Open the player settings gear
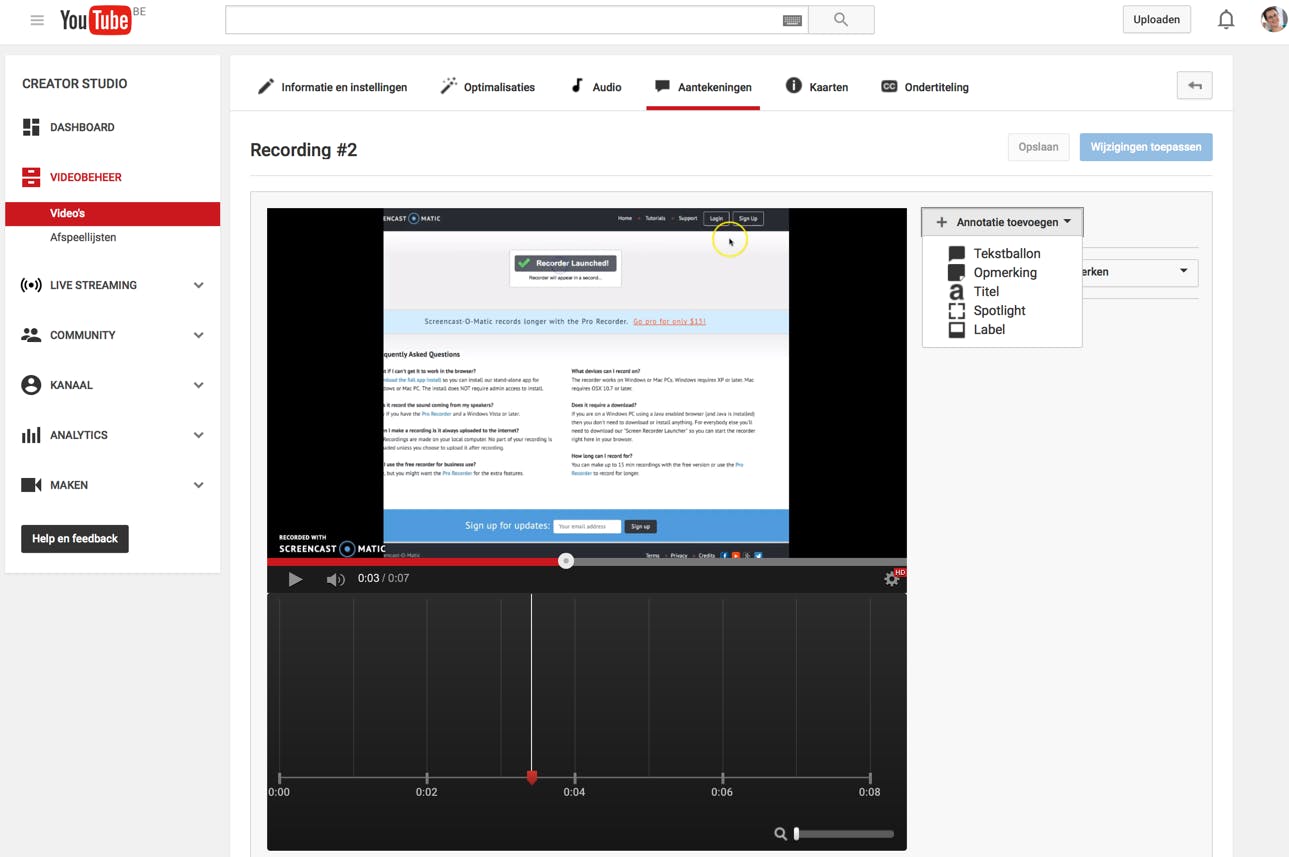This screenshot has width=1289, height=857. [x=892, y=578]
